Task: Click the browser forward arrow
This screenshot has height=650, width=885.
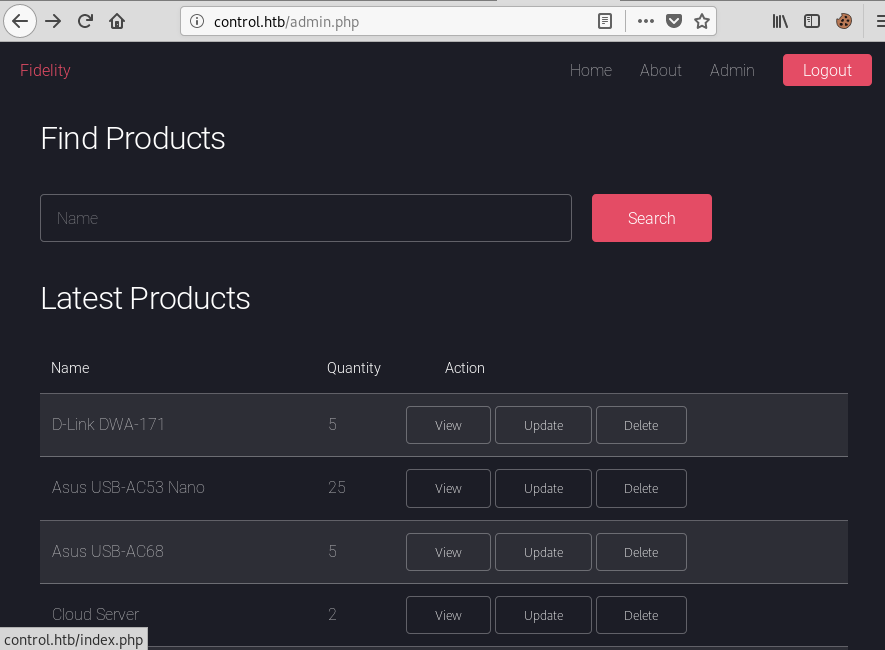Action: [53, 21]
